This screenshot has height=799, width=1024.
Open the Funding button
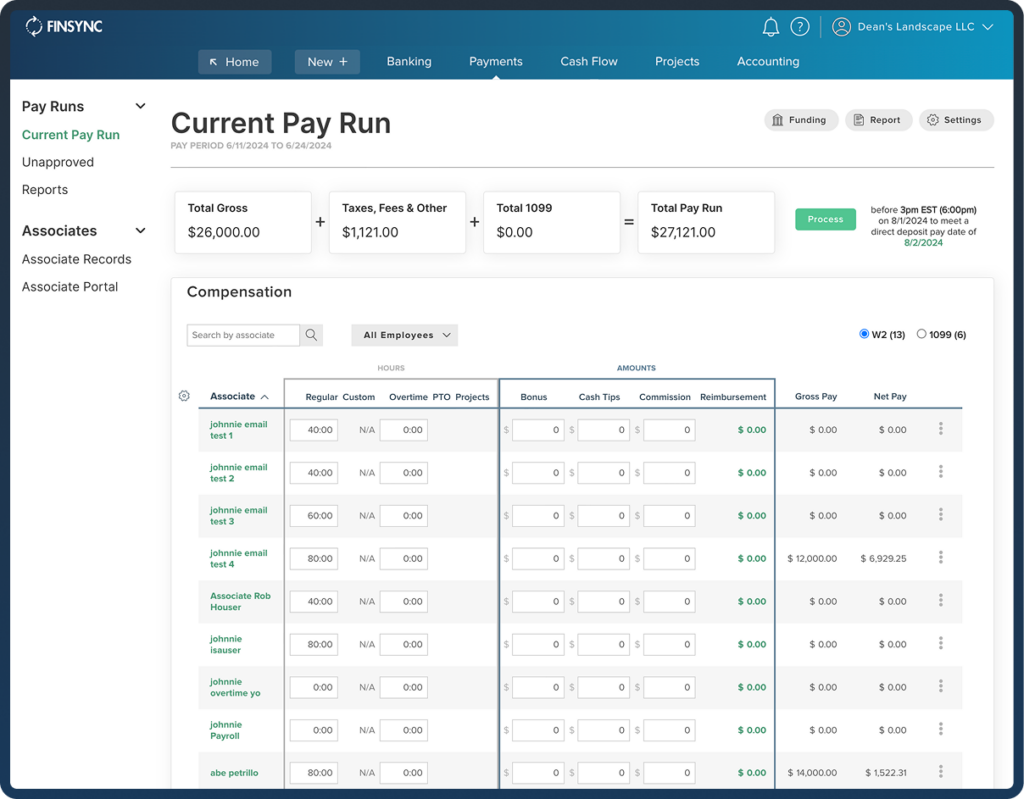pos(800,120)
